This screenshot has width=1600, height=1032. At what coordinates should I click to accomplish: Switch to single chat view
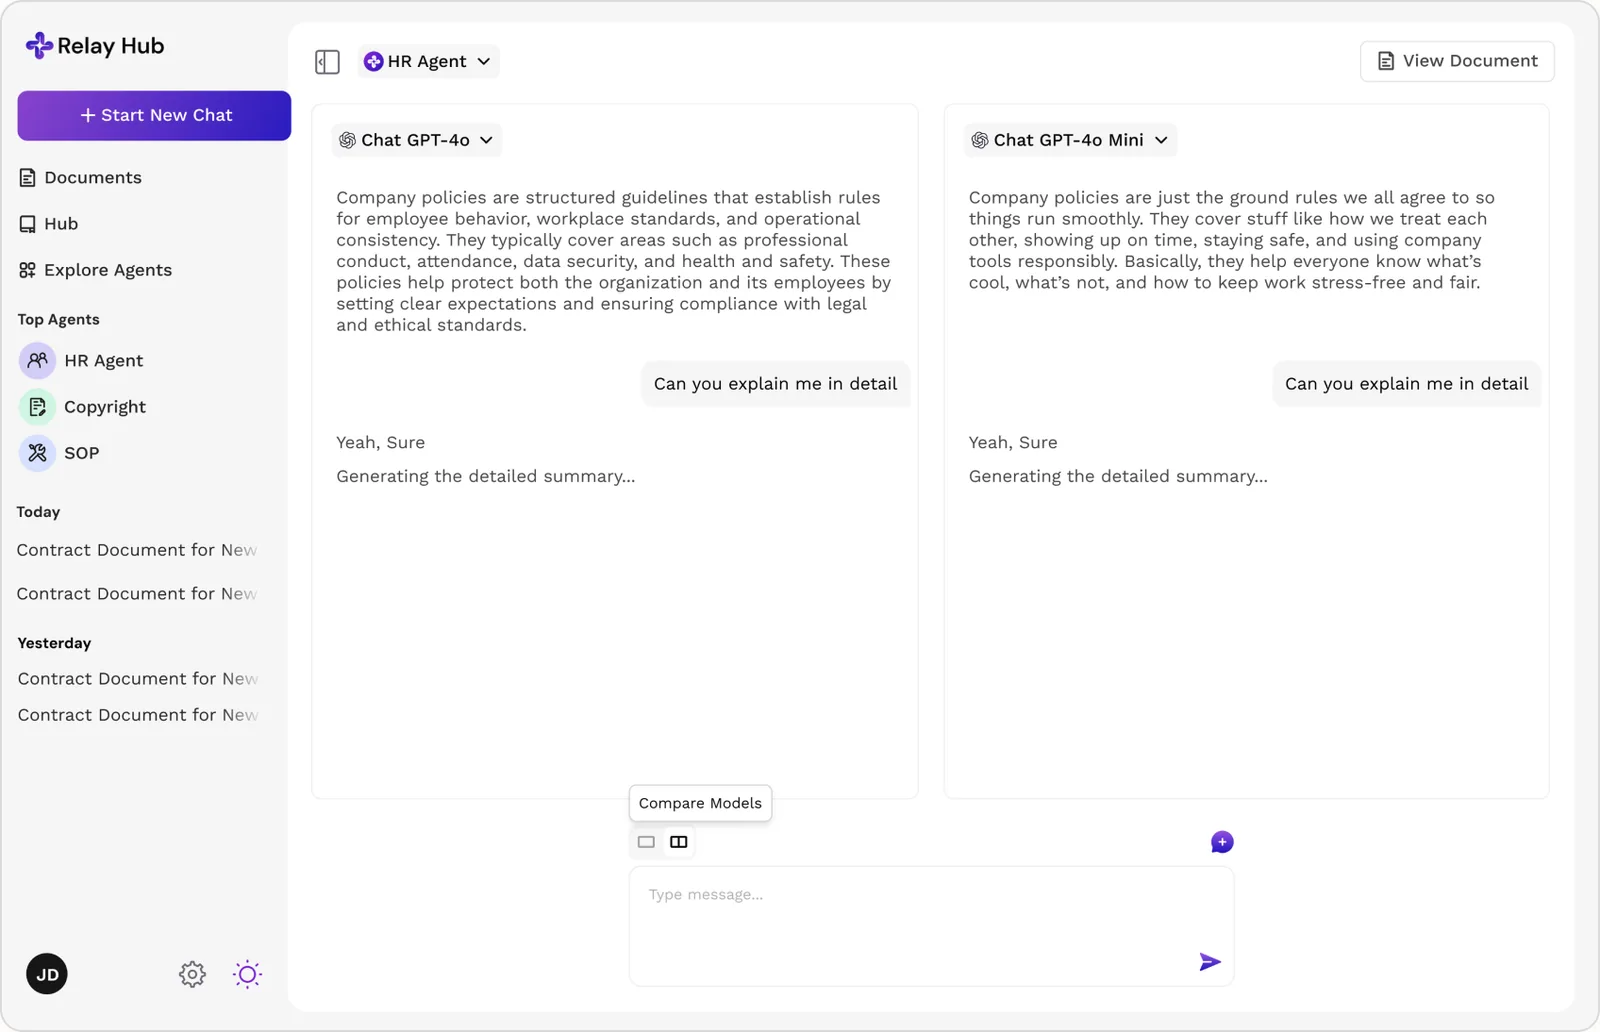(x=646, y=842)
